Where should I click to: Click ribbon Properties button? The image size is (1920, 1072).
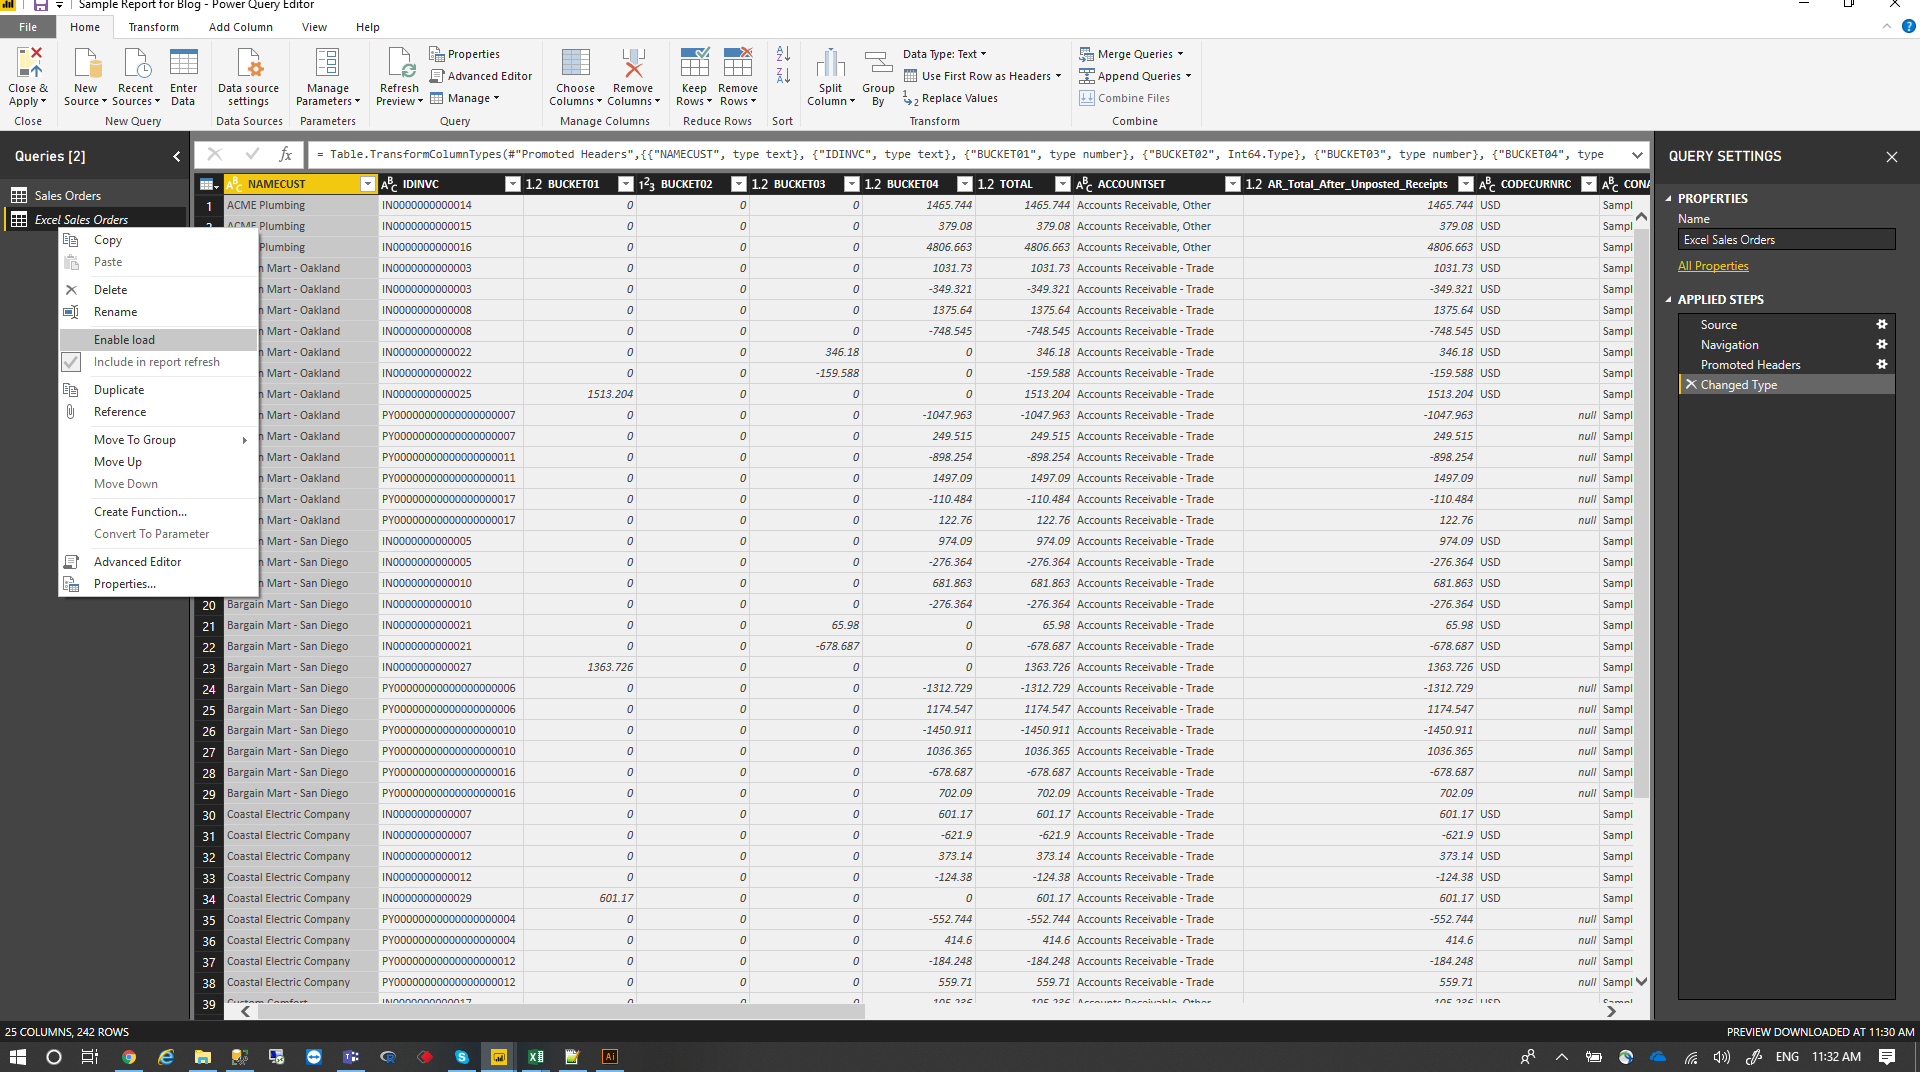pos(465,54)
